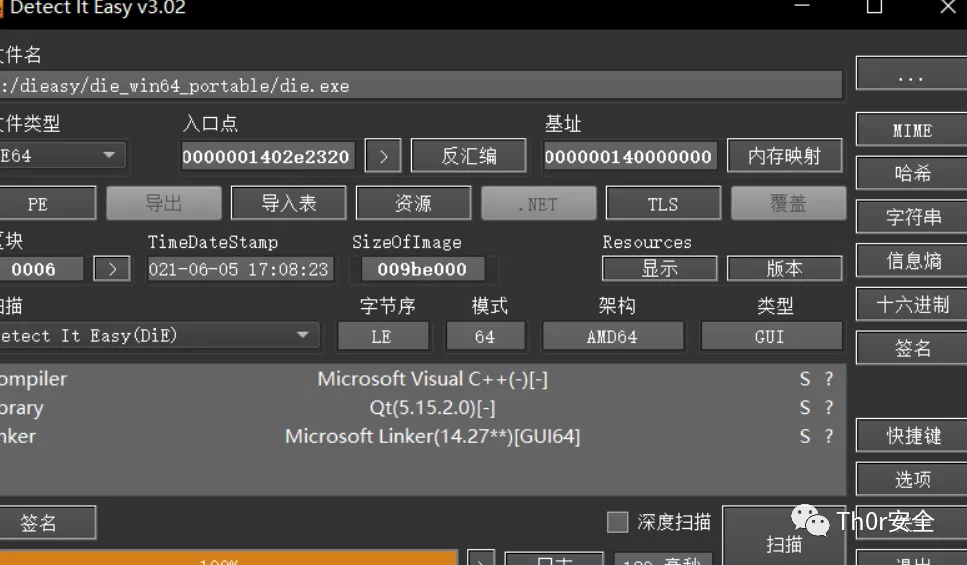
Task: Click the 签名 button in right sidebar
Action: click(911, 348)
